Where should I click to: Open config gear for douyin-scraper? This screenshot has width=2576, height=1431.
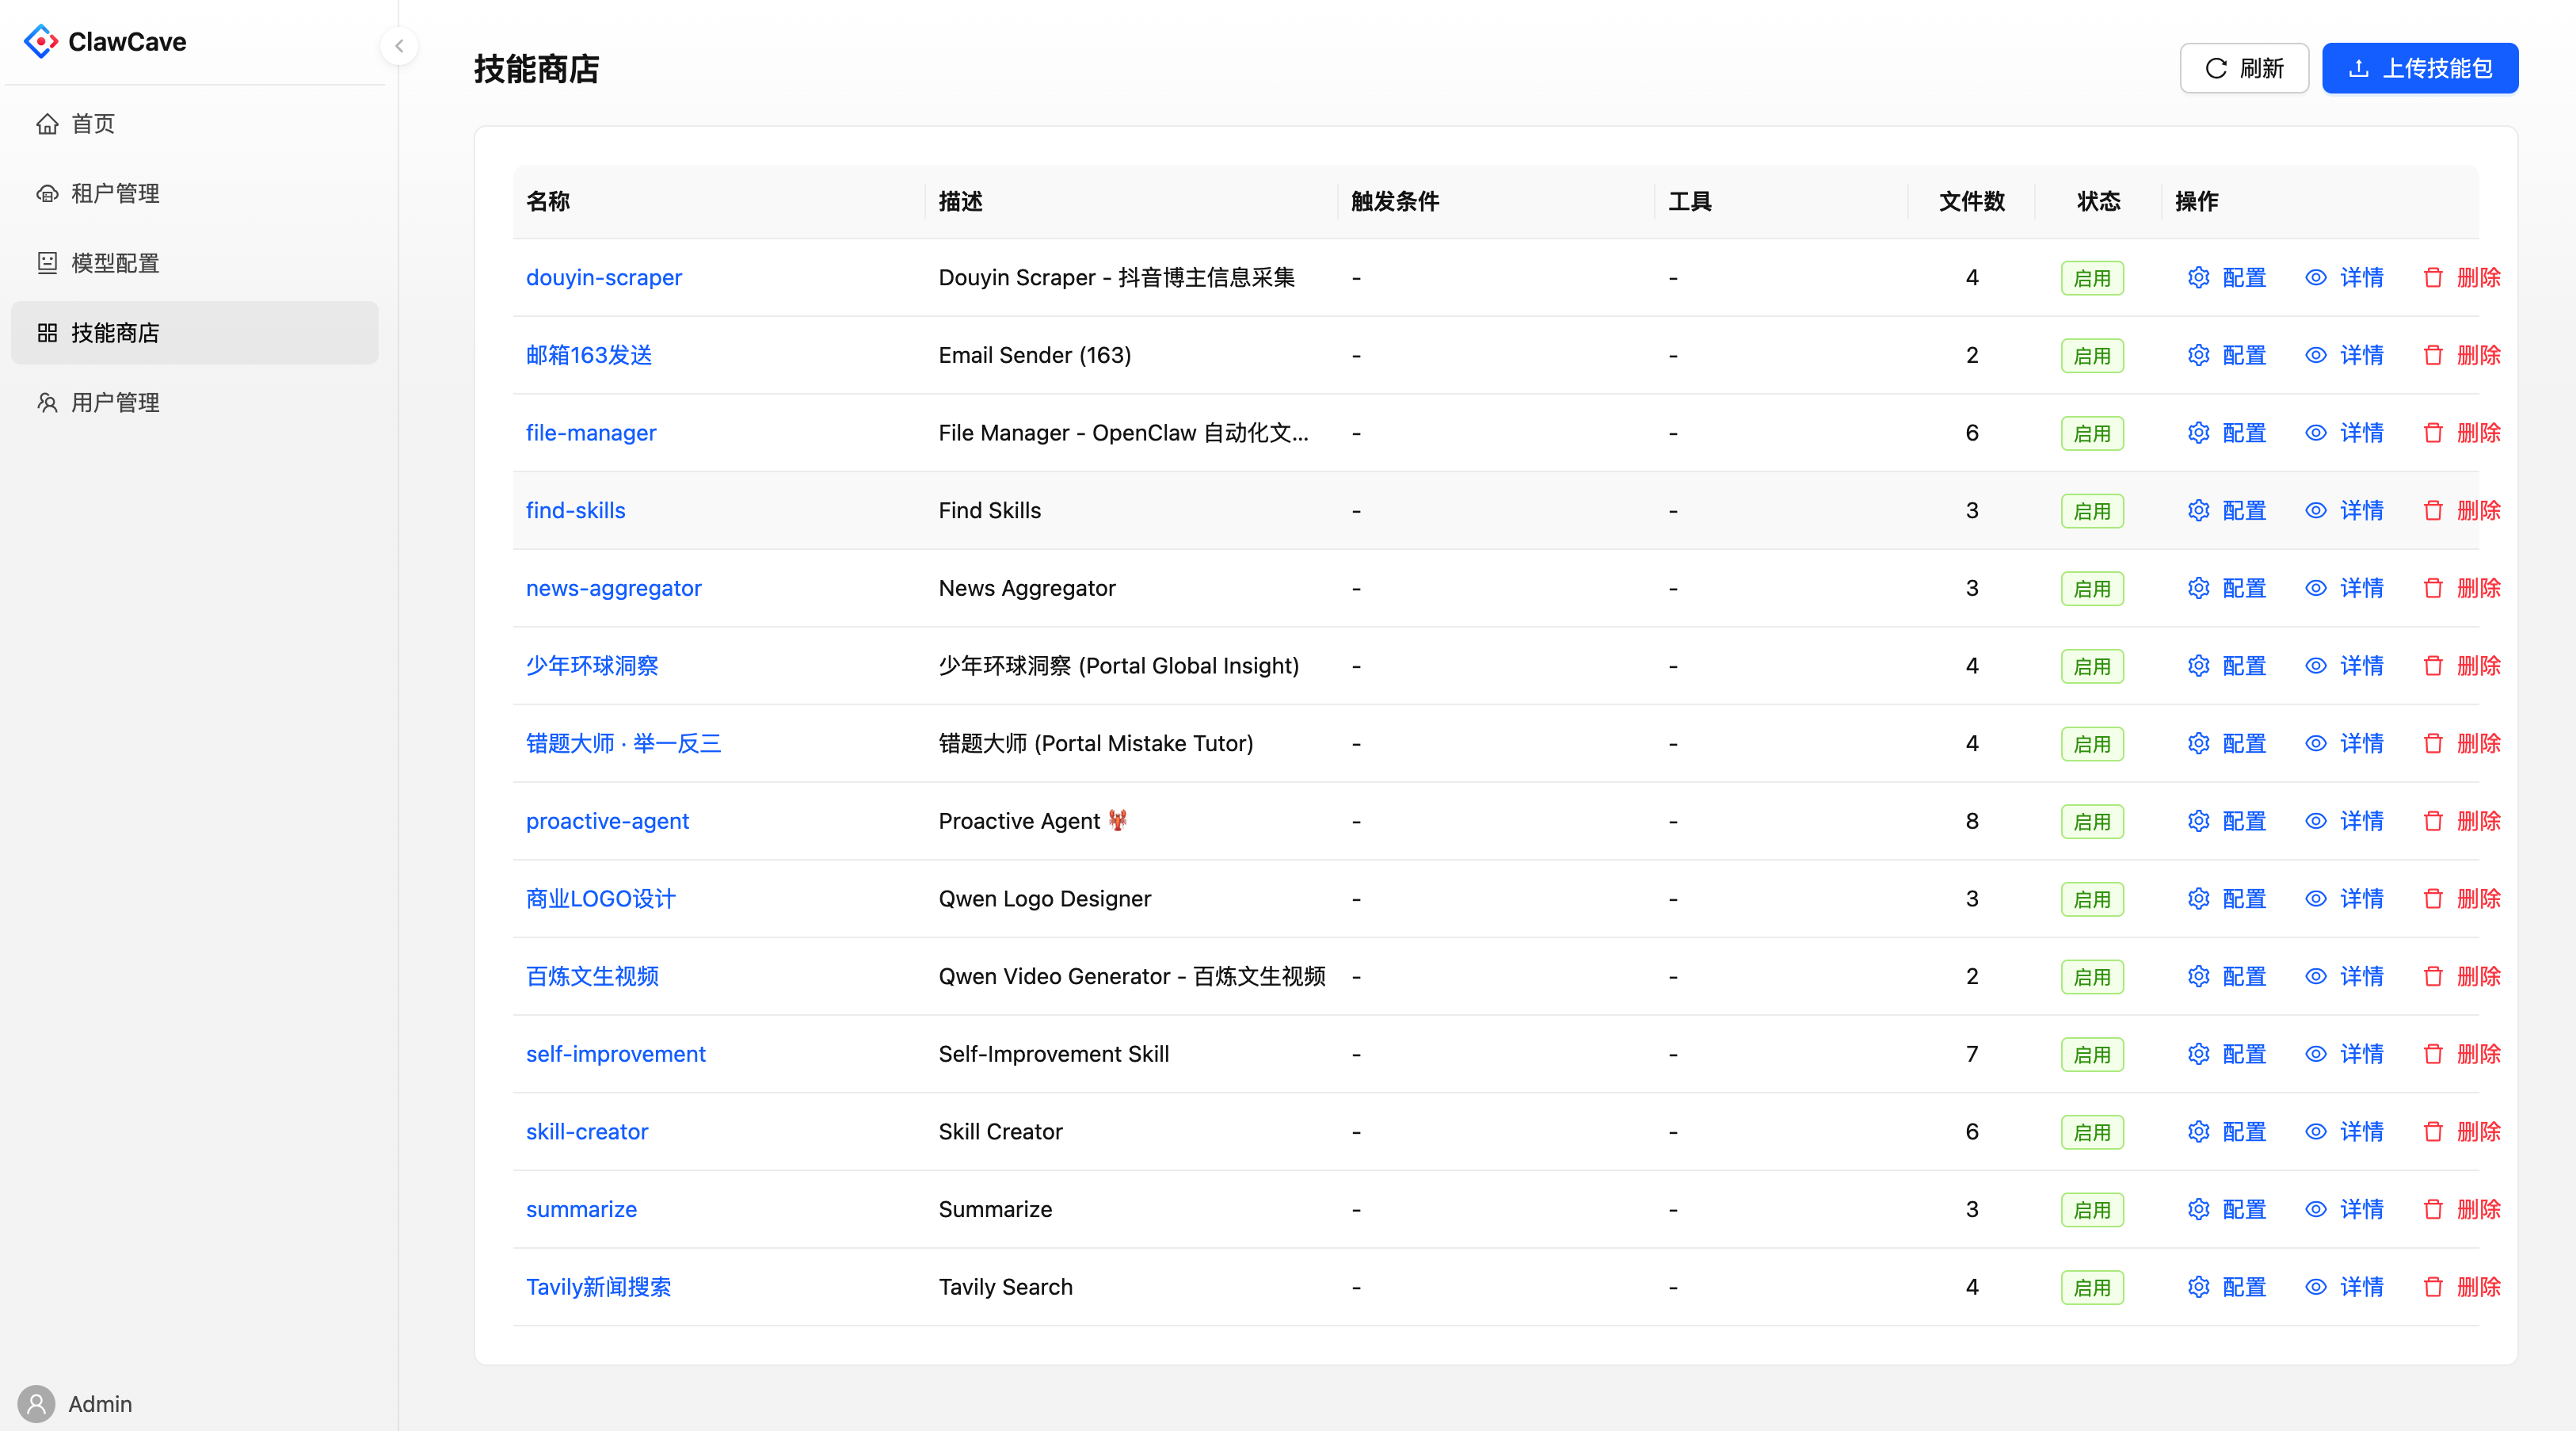(x=2198, y=277)
